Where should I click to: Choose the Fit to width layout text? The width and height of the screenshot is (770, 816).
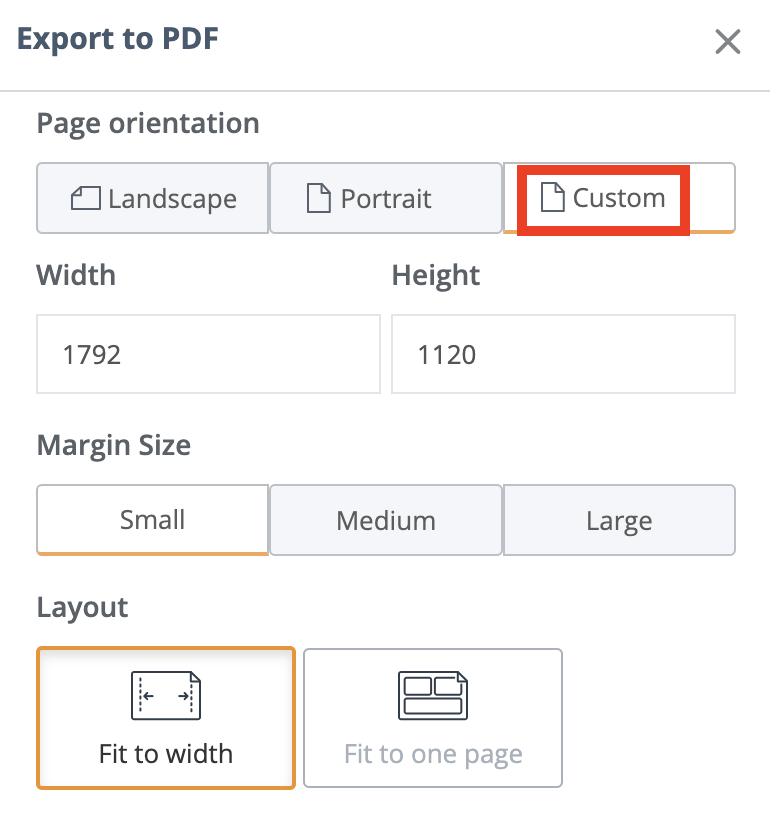click(166, 754)
